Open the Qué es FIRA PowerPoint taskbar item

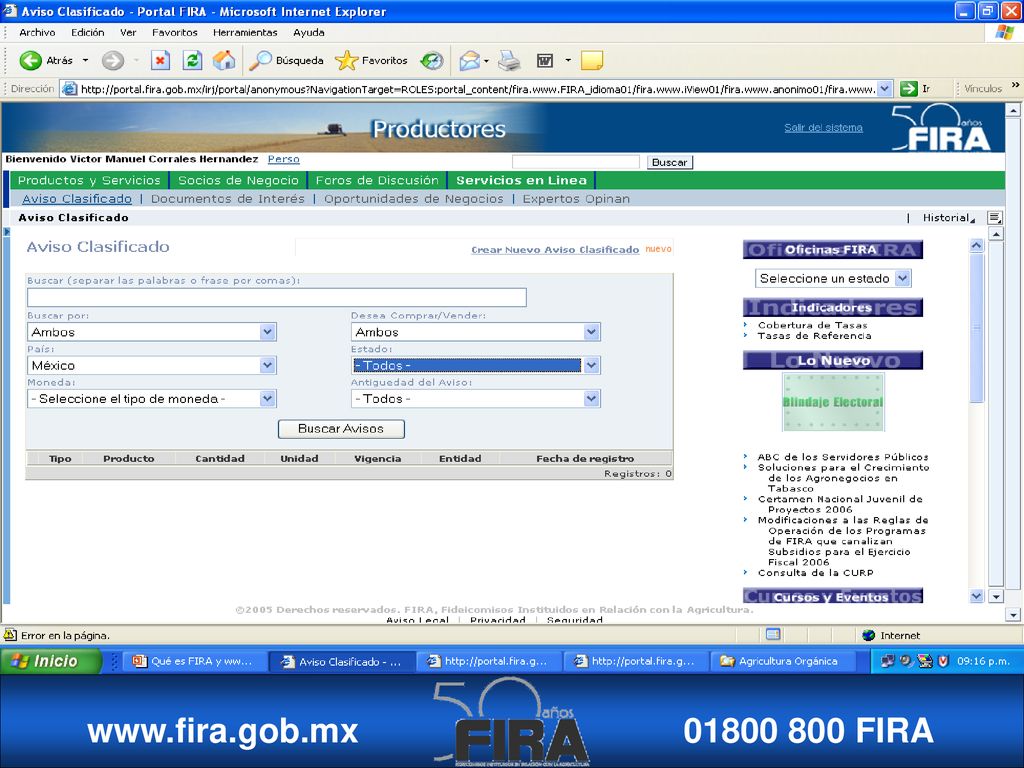[194, 662]
